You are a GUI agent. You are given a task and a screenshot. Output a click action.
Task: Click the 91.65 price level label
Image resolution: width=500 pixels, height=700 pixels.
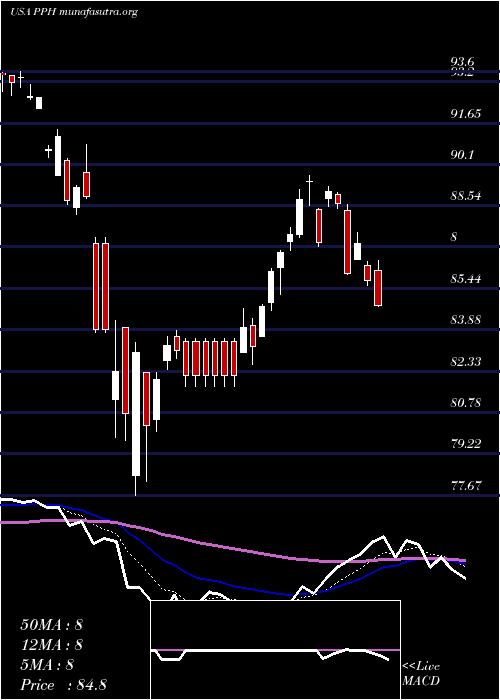coord(466,114)
